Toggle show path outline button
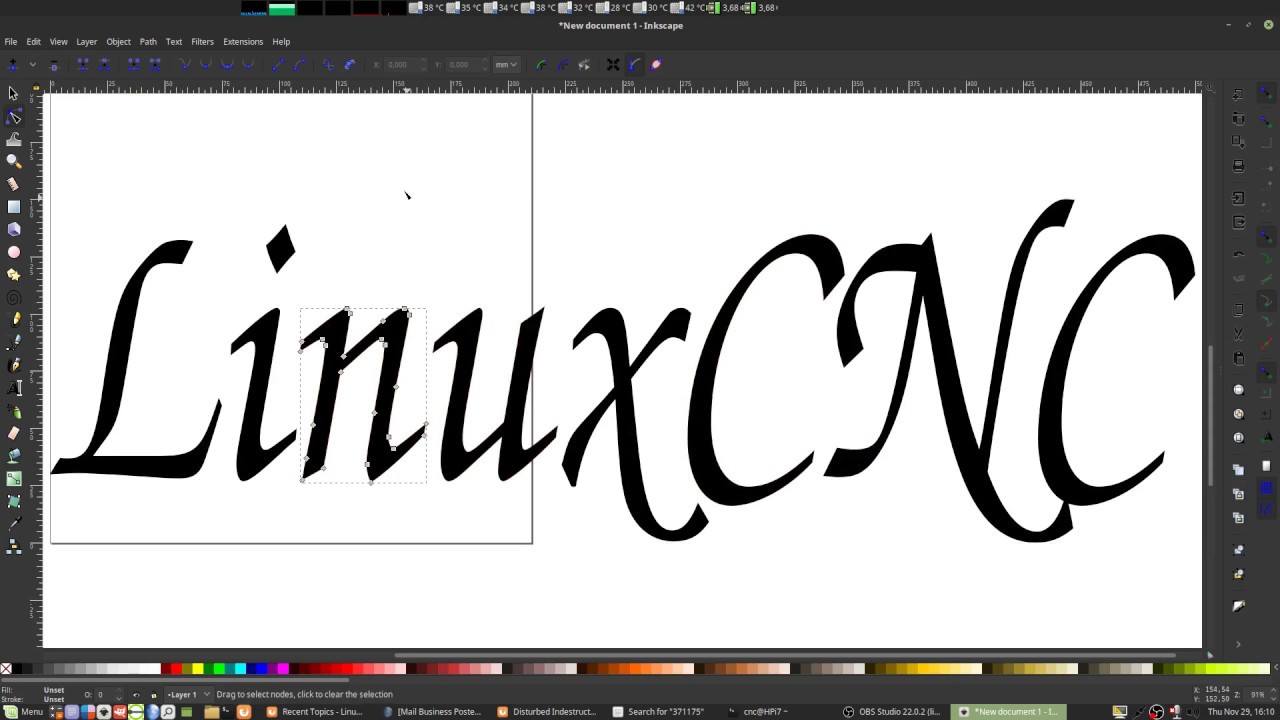Screen dimensions: 1280x720 tap(656, 64)
